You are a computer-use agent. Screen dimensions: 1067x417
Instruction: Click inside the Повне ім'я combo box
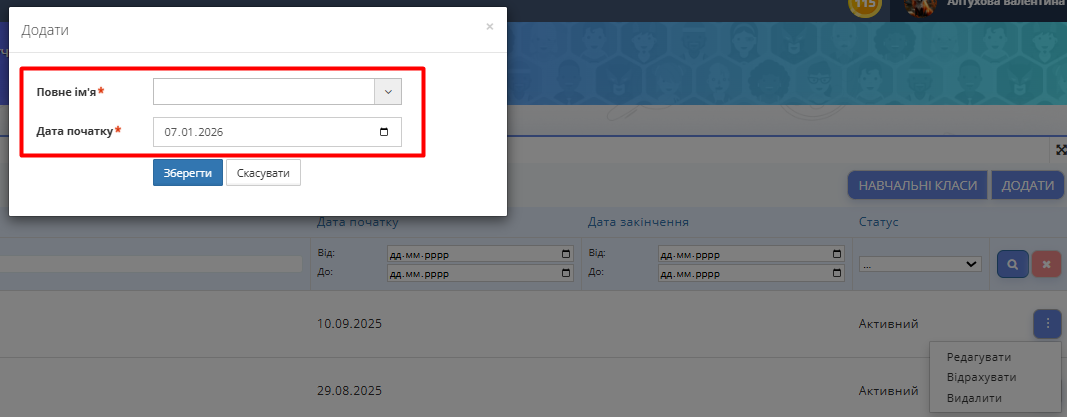pyautogui.click(x=264, y=92)
